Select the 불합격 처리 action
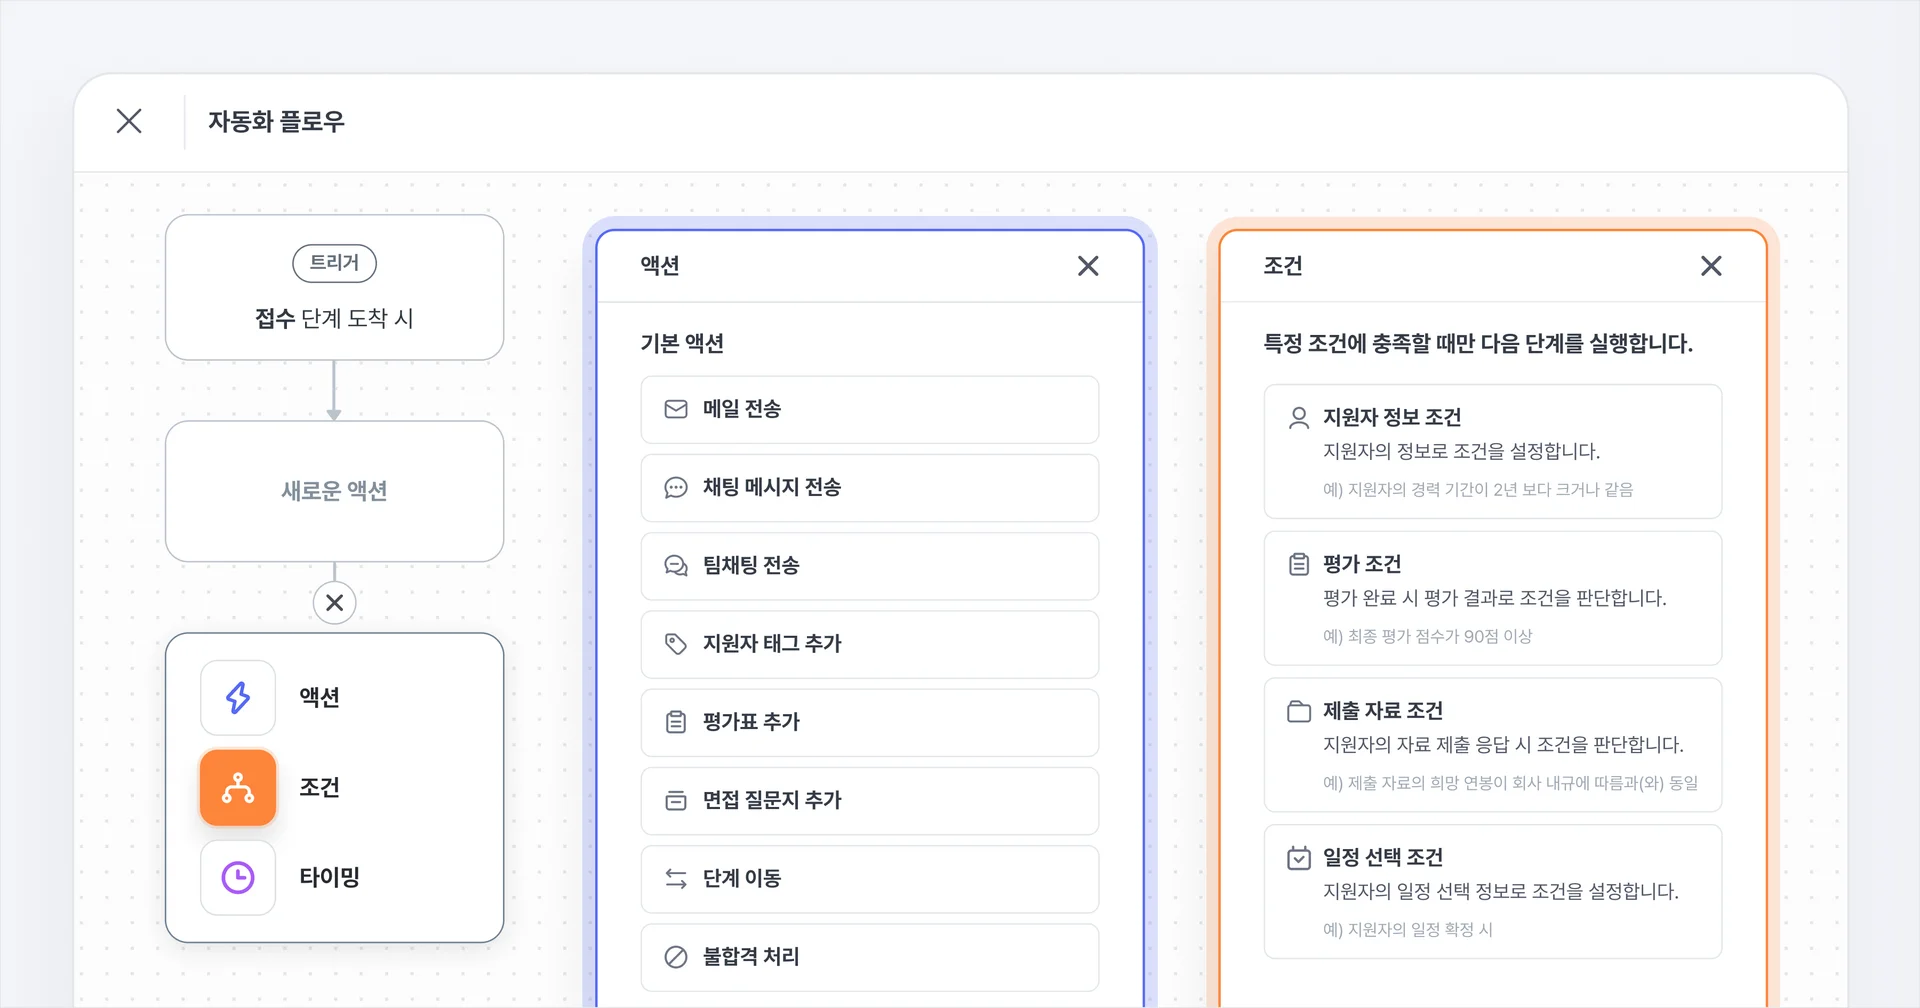 pyautogui.click(x=869, y=956)
